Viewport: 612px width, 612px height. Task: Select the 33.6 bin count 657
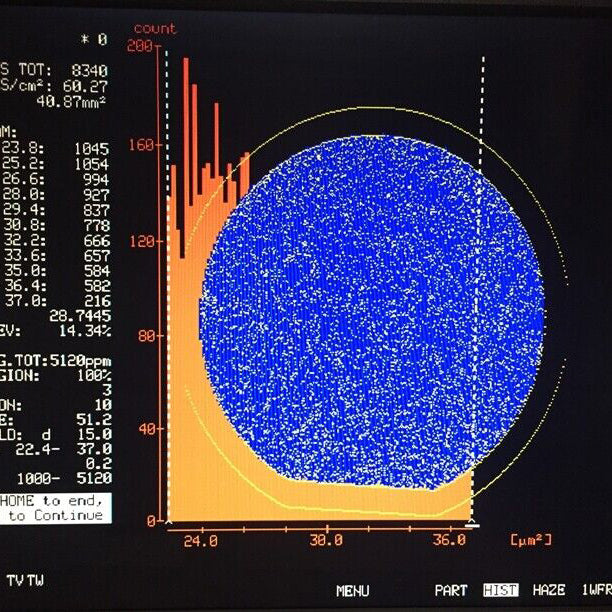coord(97,256)
